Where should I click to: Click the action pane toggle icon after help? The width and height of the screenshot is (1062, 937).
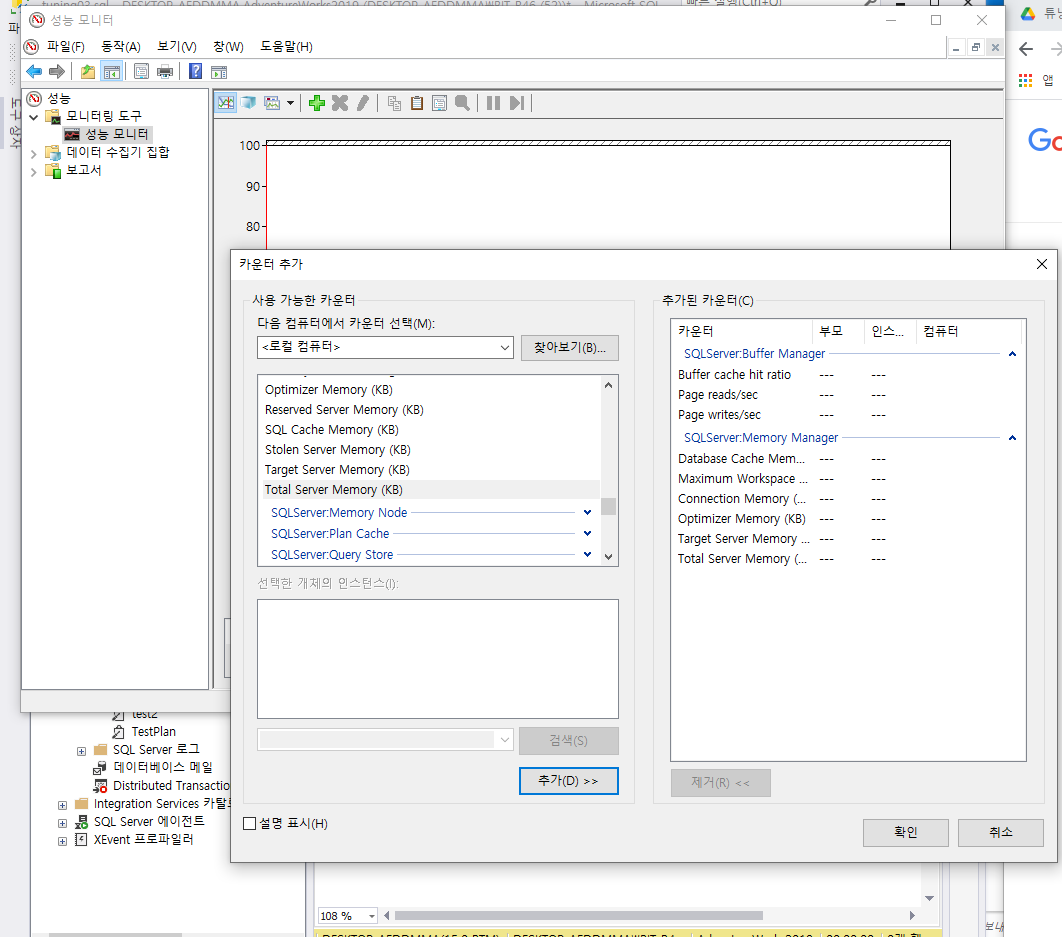(219, 72)
